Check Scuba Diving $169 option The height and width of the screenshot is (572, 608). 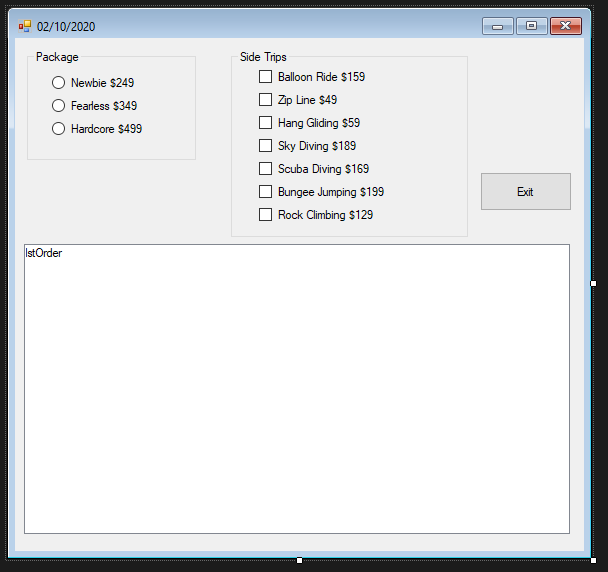[314, 169]
